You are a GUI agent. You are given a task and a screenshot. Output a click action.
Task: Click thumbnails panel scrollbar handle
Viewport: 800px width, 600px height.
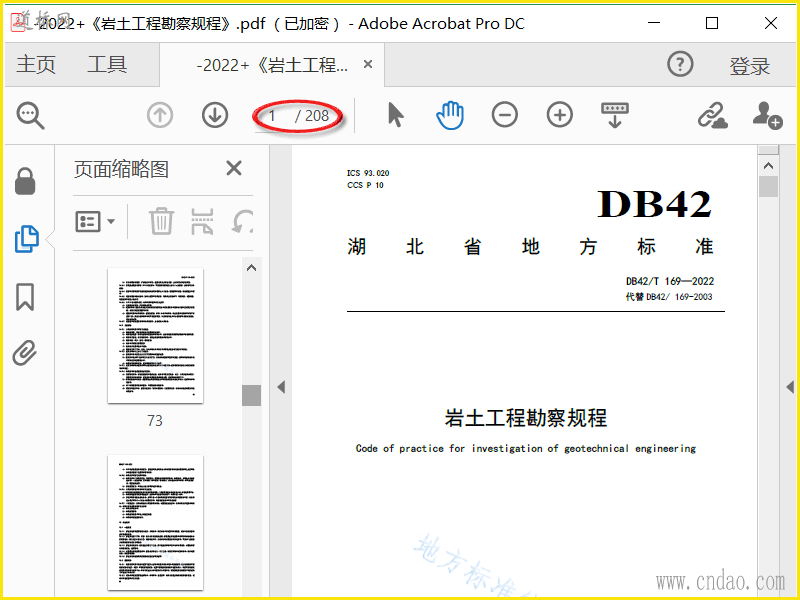pyautogui.click(x=251, y=395)
